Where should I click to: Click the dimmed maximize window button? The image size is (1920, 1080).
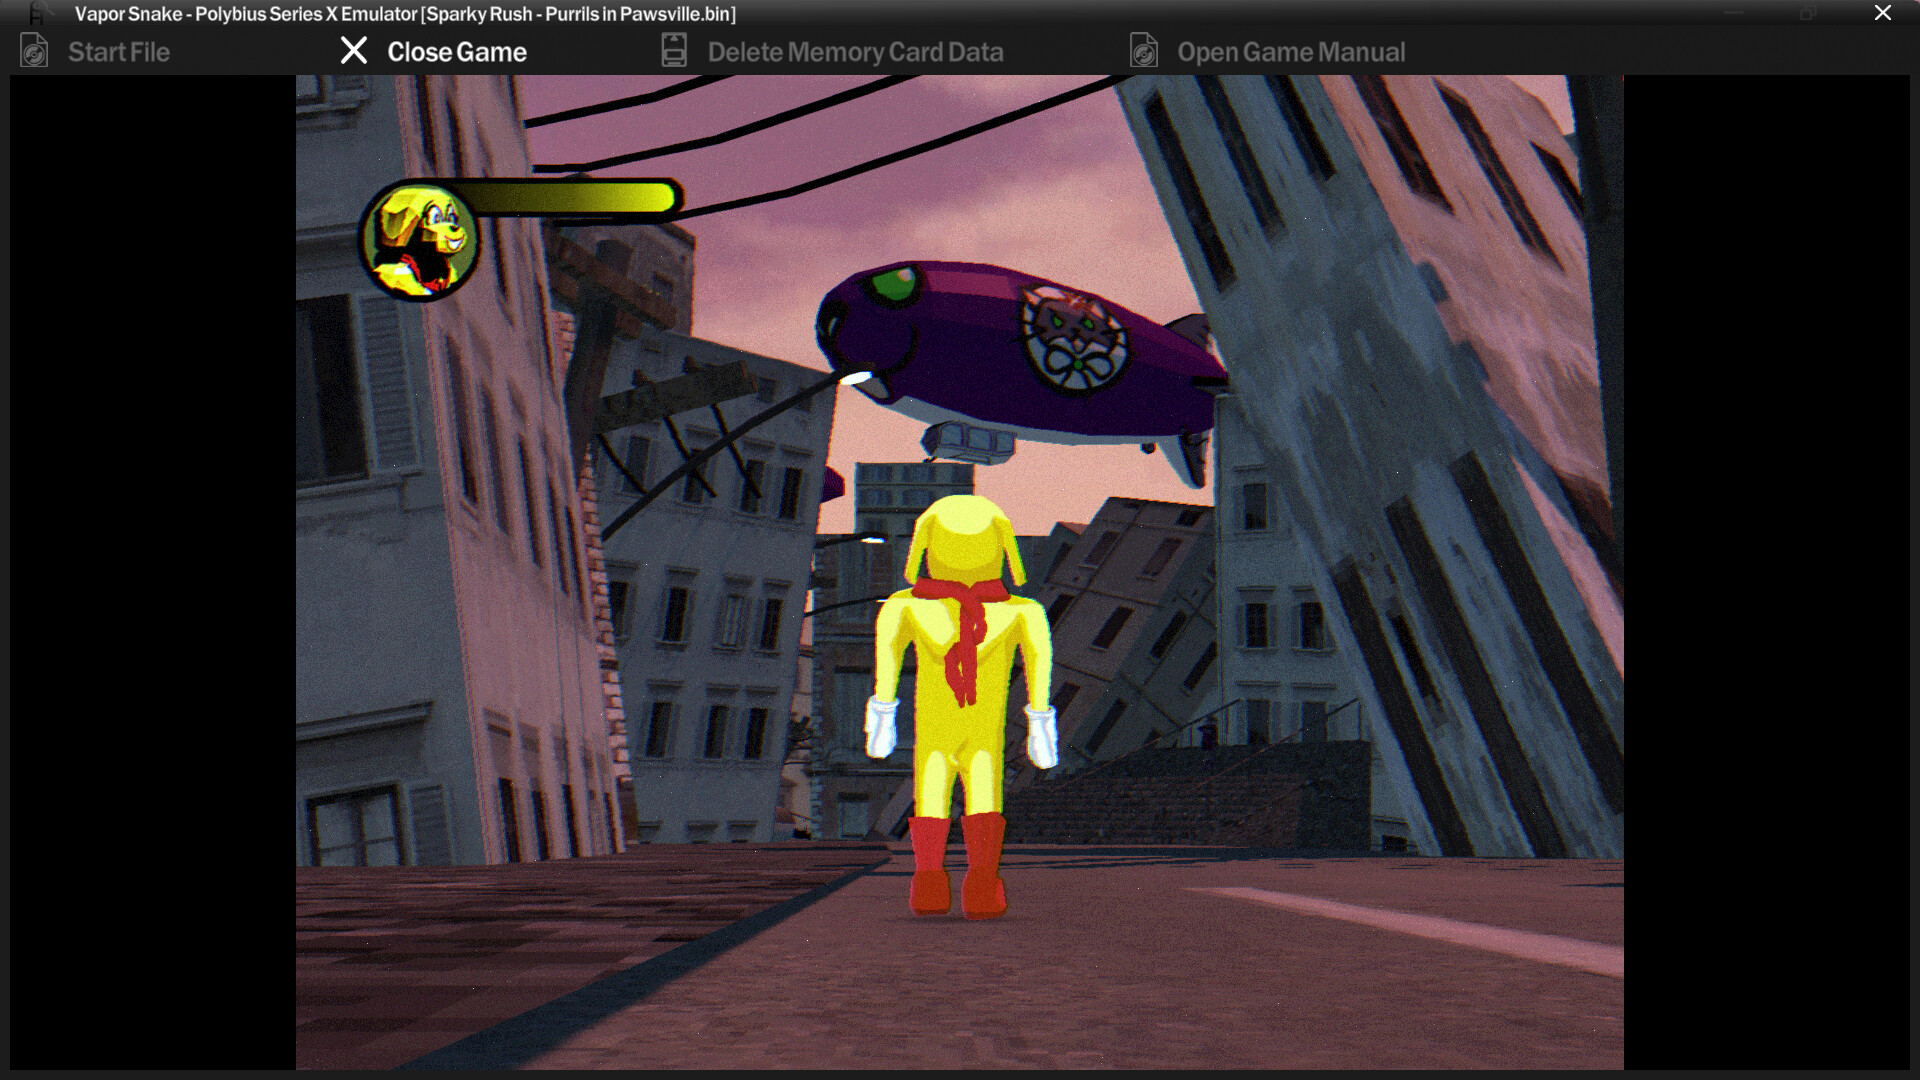(x=1808, y=13)
